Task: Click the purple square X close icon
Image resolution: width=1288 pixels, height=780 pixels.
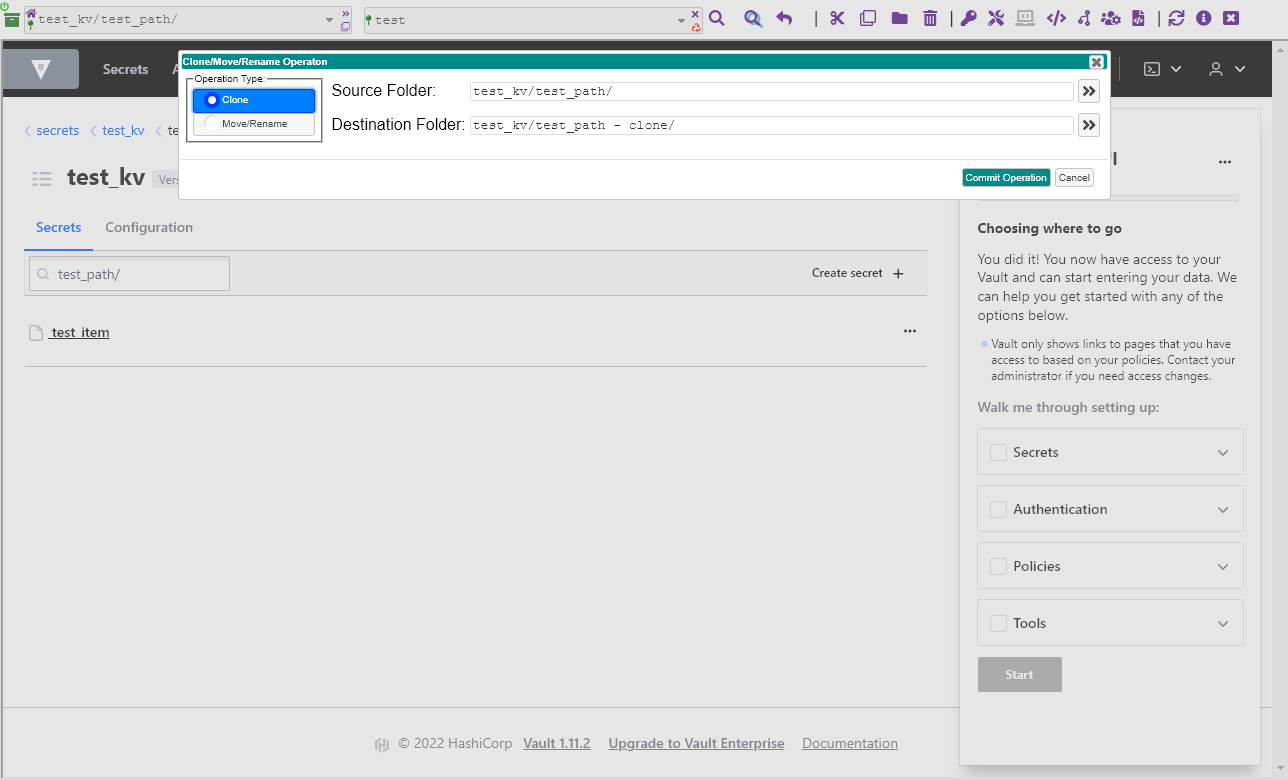Action: point(1231,18)
